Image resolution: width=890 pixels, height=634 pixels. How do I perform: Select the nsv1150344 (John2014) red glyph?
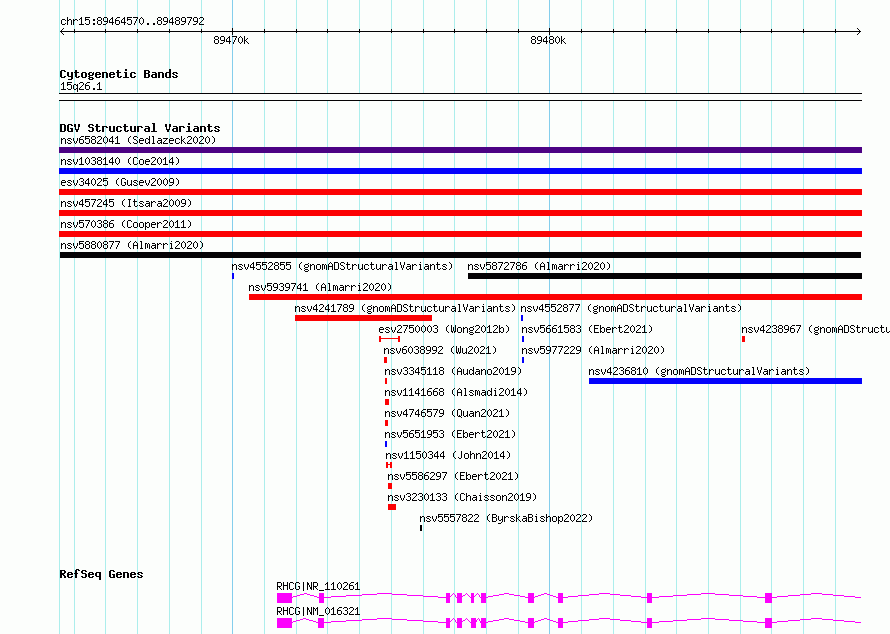389,465
